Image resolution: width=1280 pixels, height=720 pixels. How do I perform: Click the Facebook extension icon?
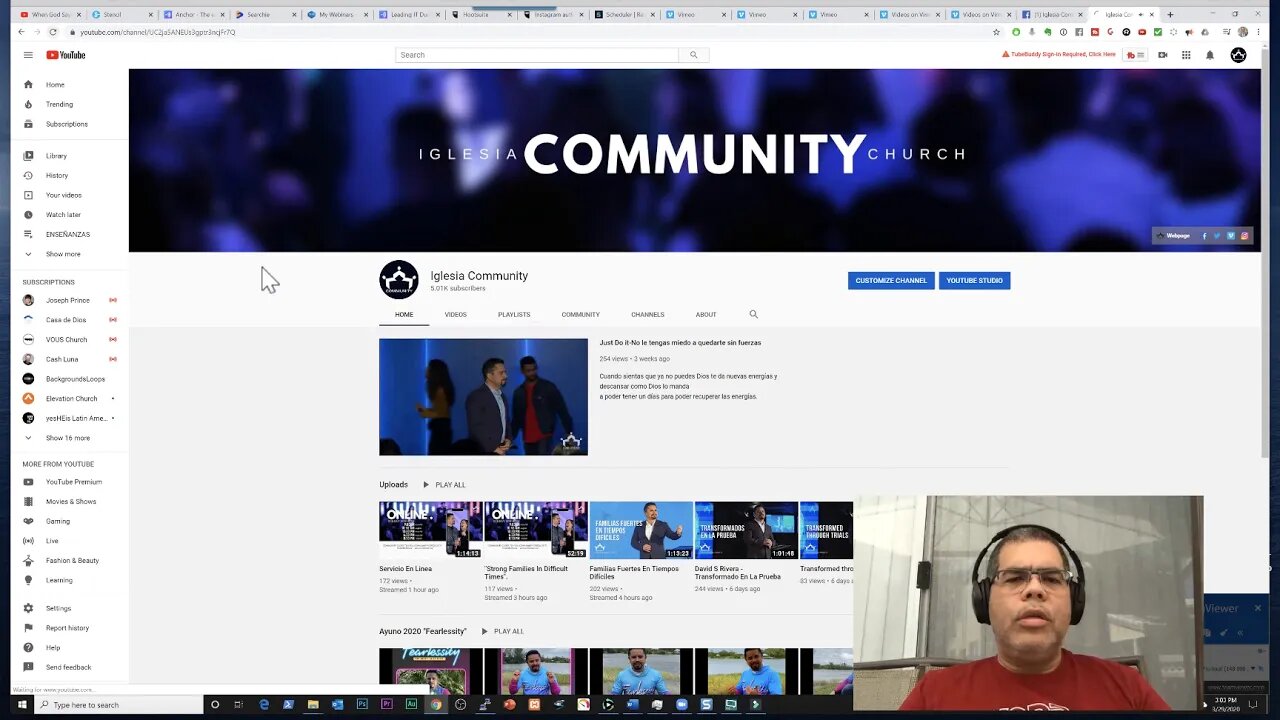1079,32
